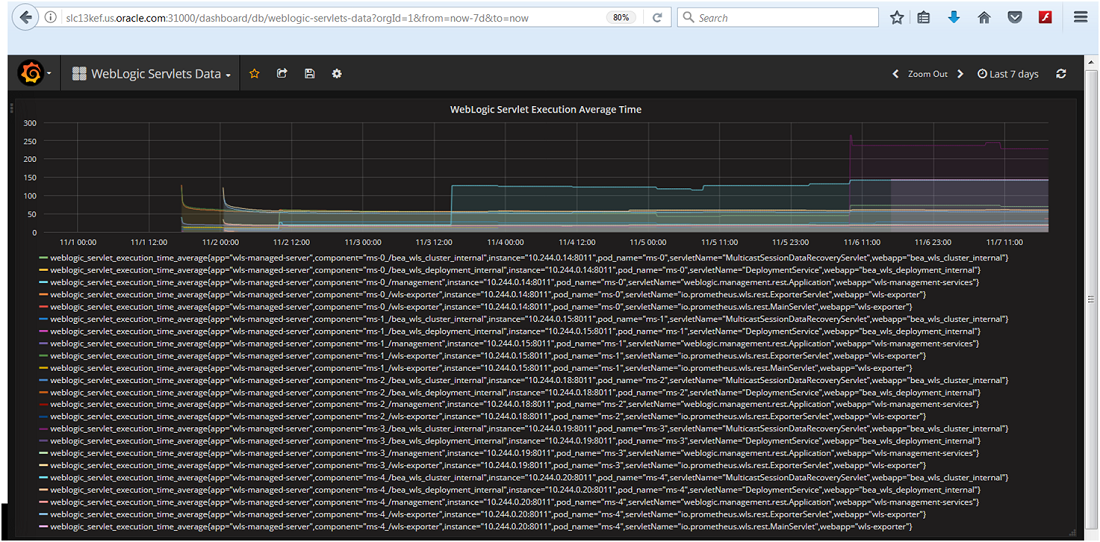Click ms-2 MulticastSessionDataRecoveryServlet legend color swatch
1100x542 pixels.
[x=43, y=380]
